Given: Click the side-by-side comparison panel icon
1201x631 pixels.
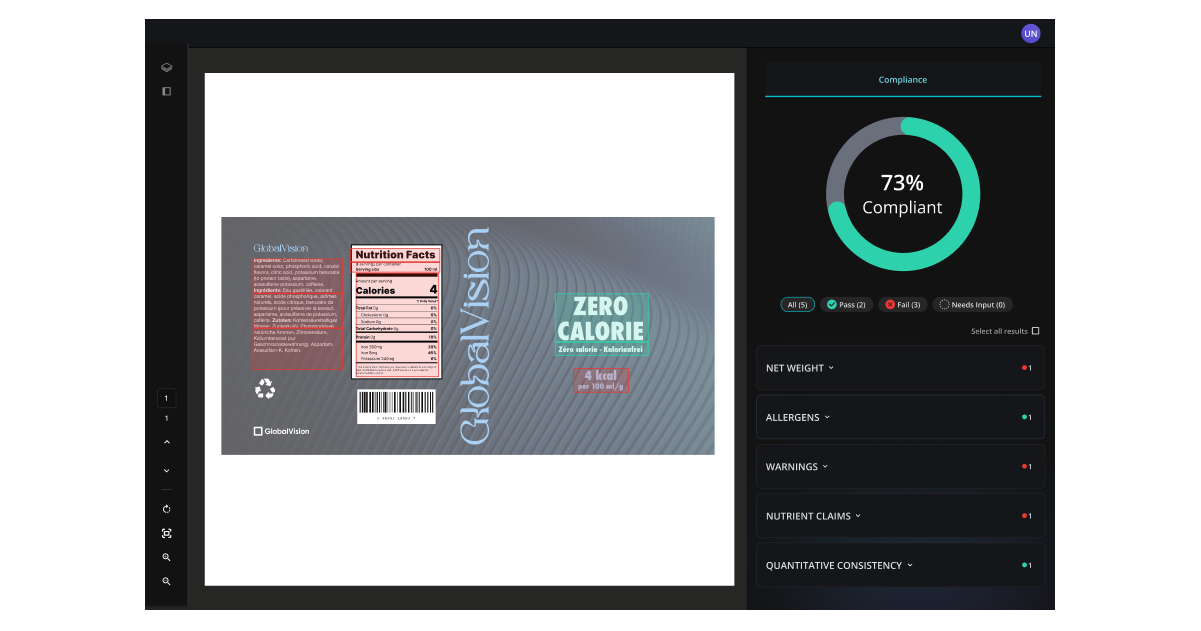Looking at the screenshot, I should click(166, 91).
